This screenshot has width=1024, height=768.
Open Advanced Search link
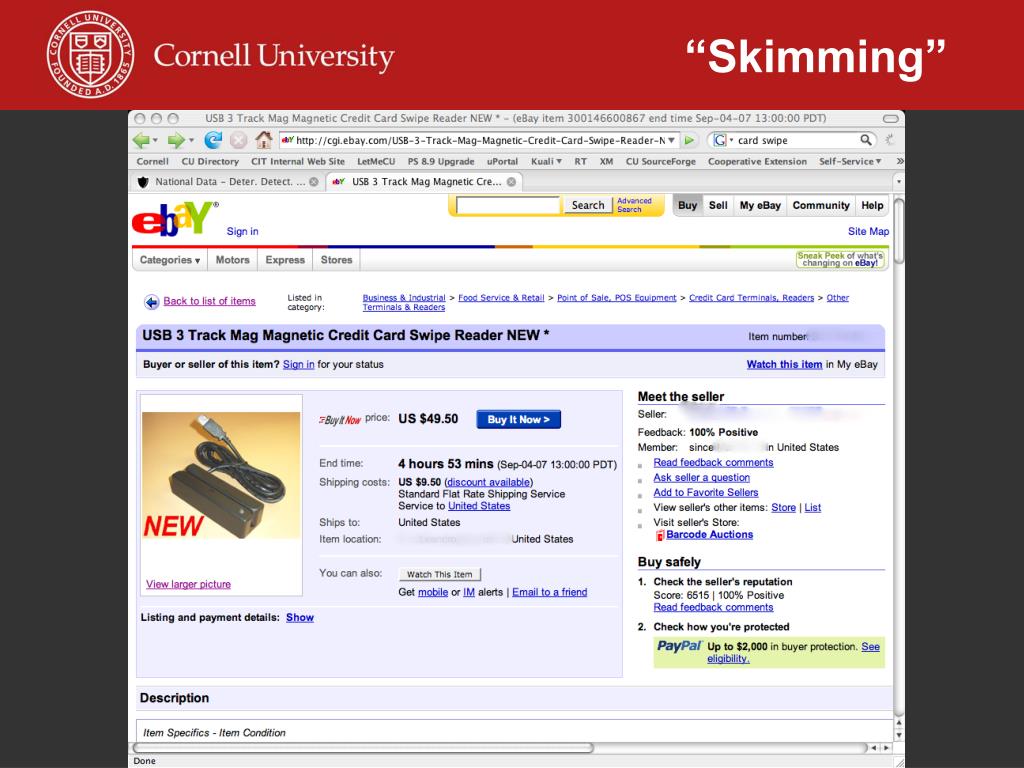point(634,205)
